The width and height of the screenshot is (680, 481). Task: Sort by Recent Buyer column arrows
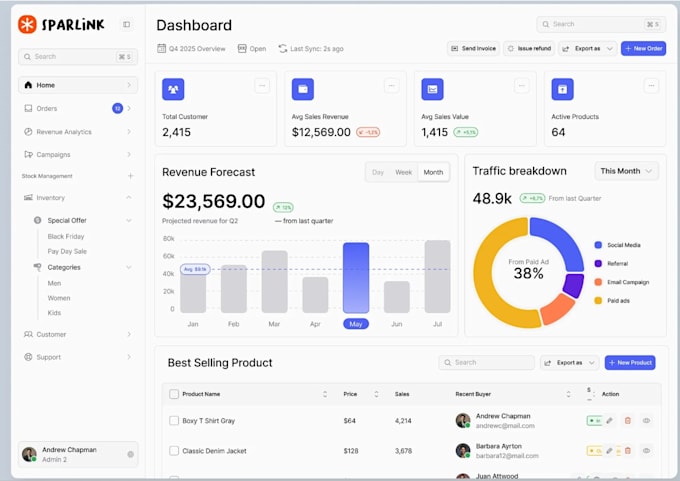coord(568,394)
